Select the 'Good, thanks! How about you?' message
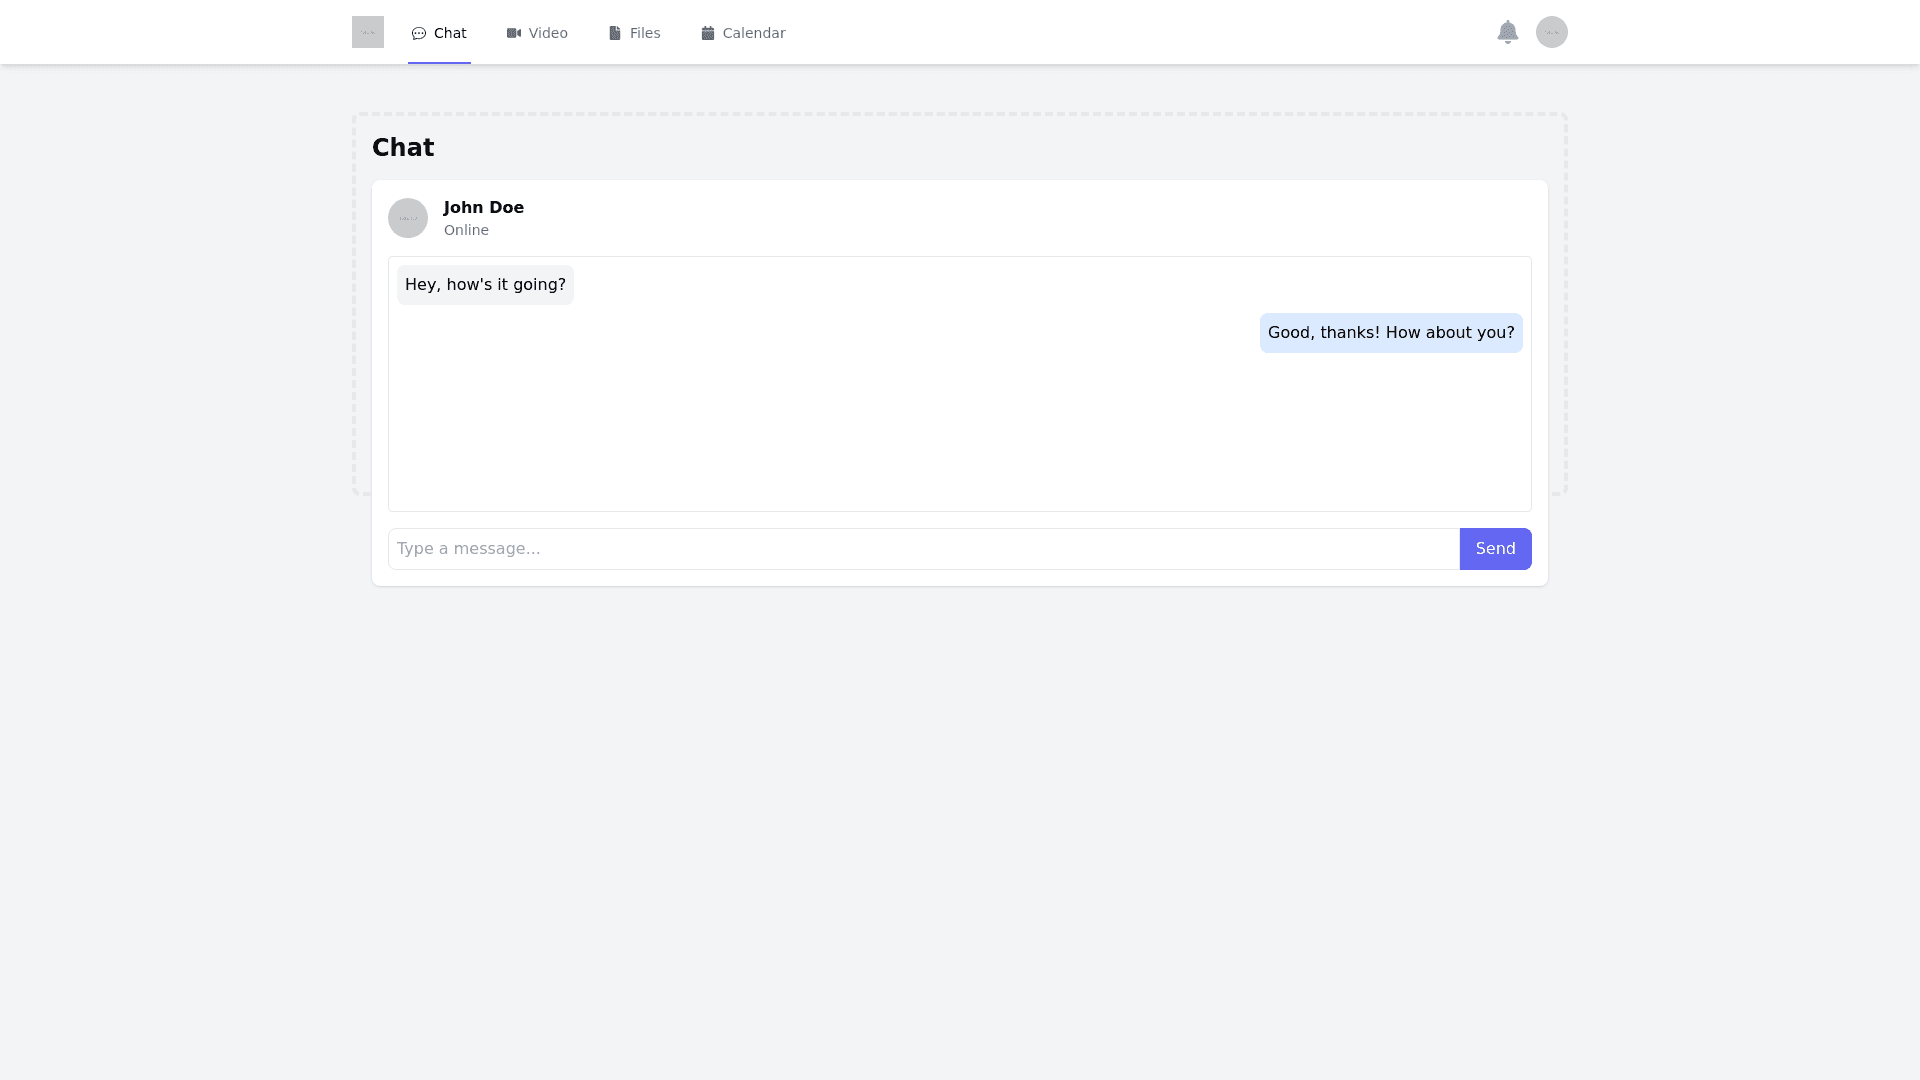Image resolution: width=1920 pixels, height=1080 pixels. 1390,333
